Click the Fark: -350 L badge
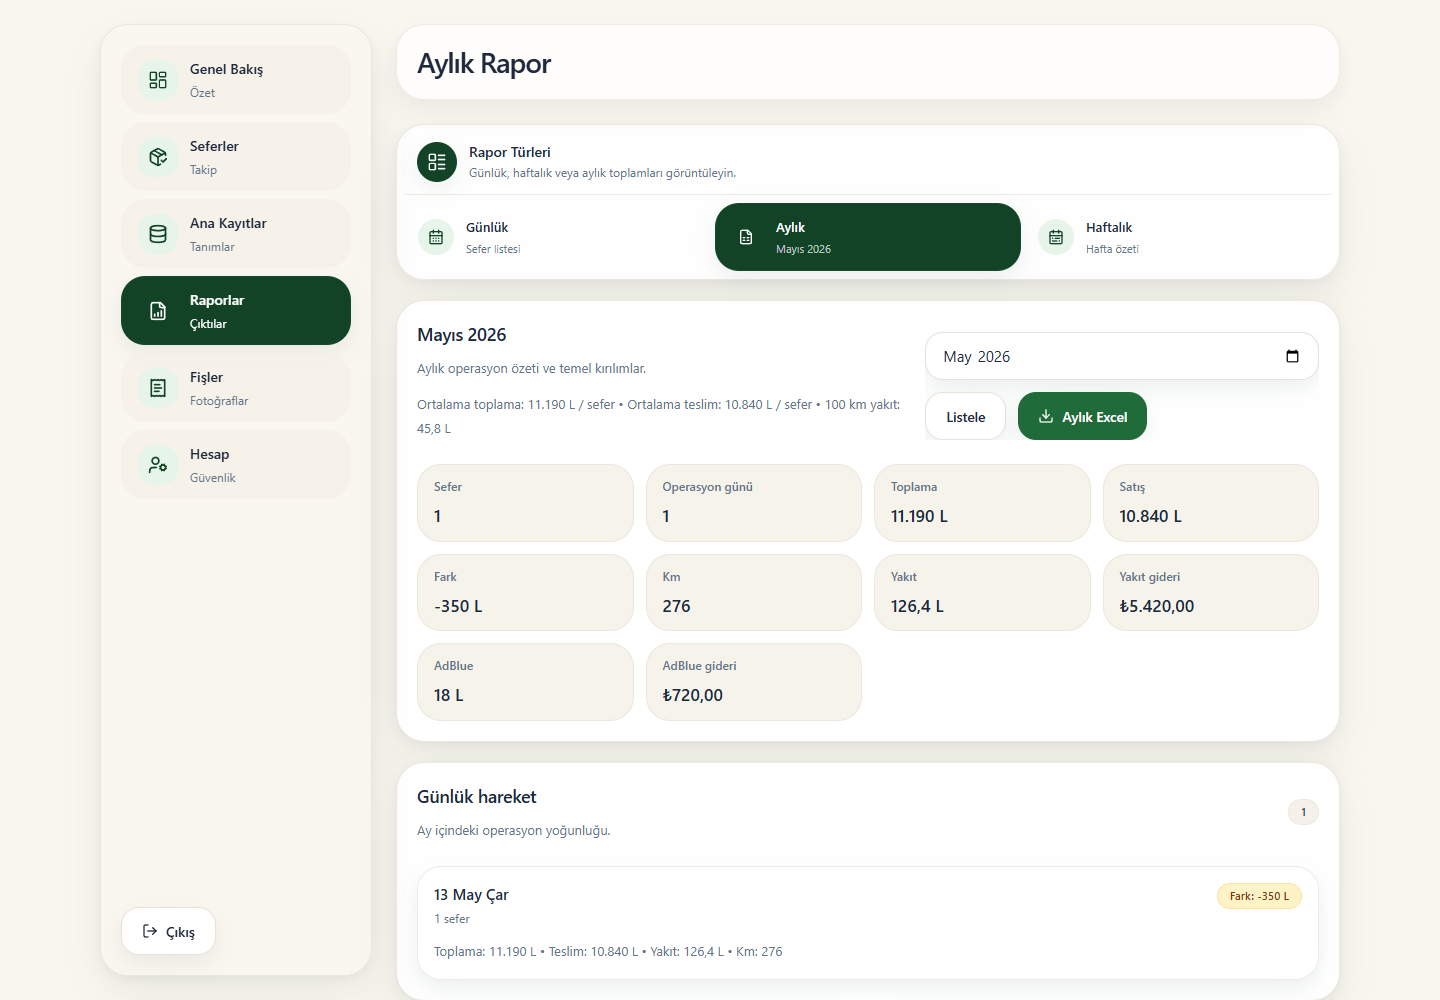 (1259, 896)
